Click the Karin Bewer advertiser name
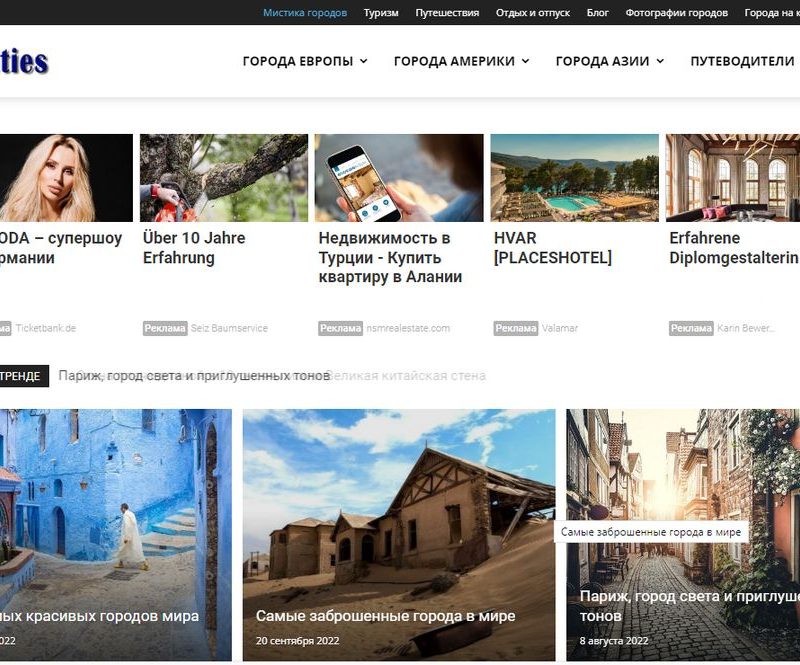The image size is (800, 665). point(745,328)
